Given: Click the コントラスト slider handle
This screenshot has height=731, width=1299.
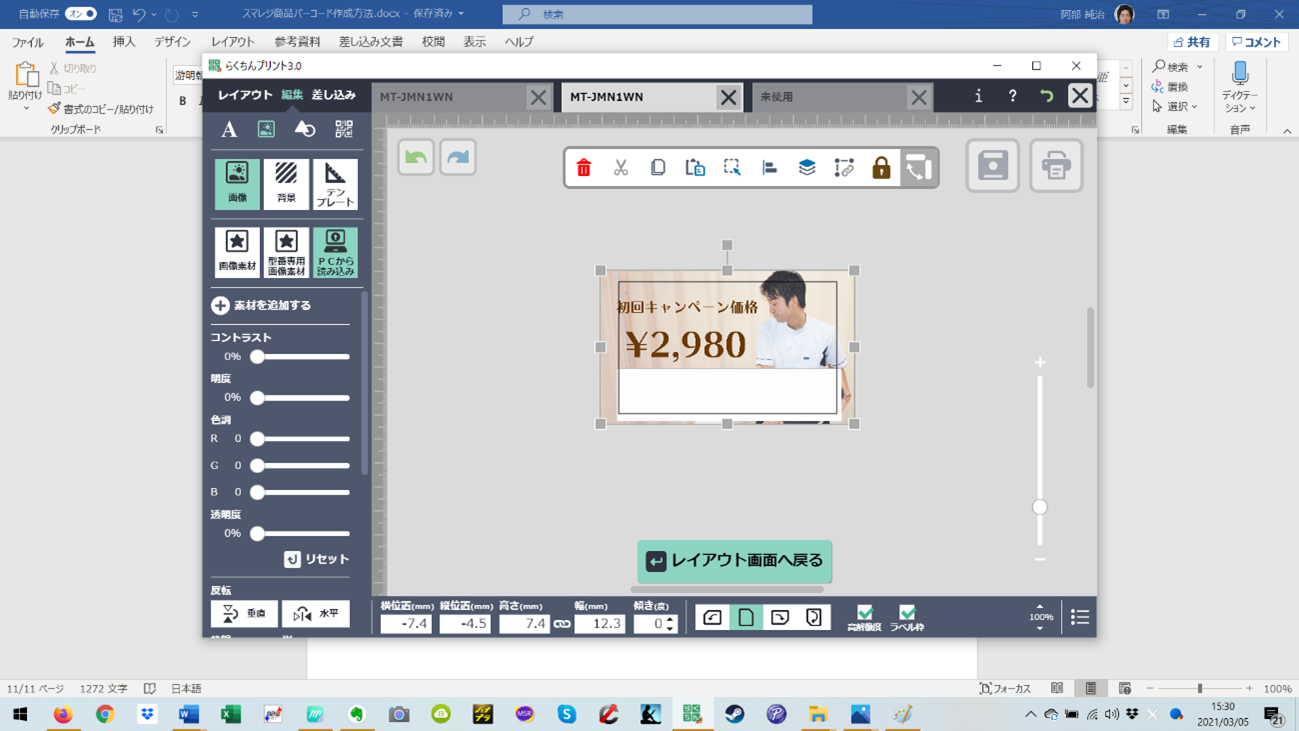Looking at the screenshot, I should click(x=257, y=357).
